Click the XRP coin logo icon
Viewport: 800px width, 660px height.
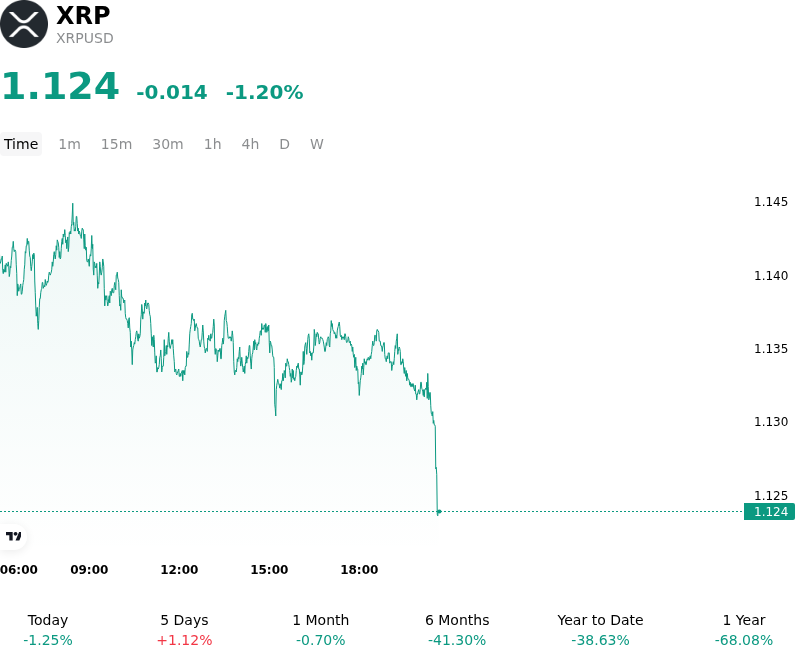point(24,24)
